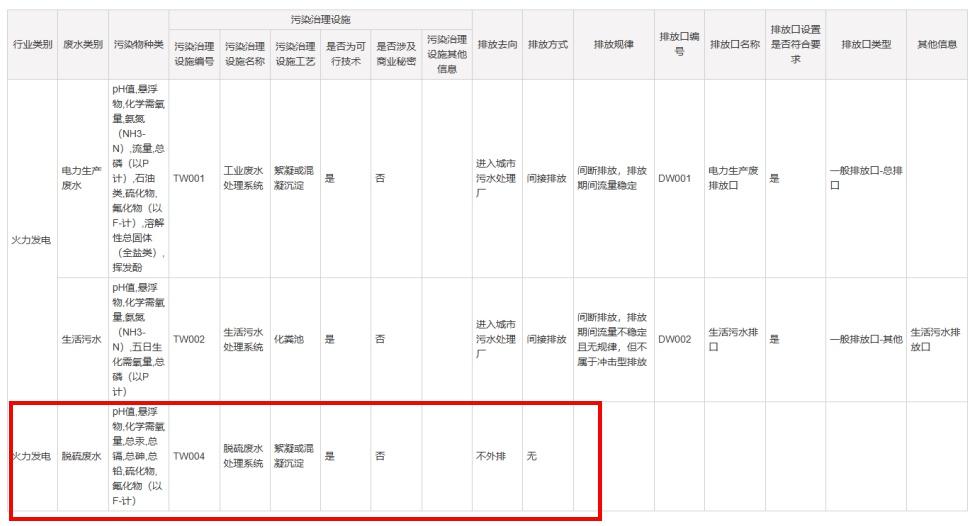The height and width of the screenshot is (526, 979).
Task: Click the 废水类别 column header
Action: (82, 44)
